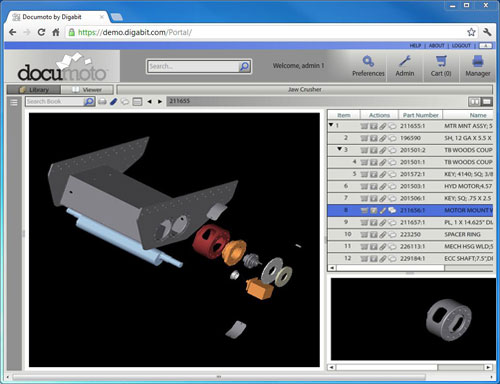Click into the Search Book field

pyautogui.click(x=55, y=101)
